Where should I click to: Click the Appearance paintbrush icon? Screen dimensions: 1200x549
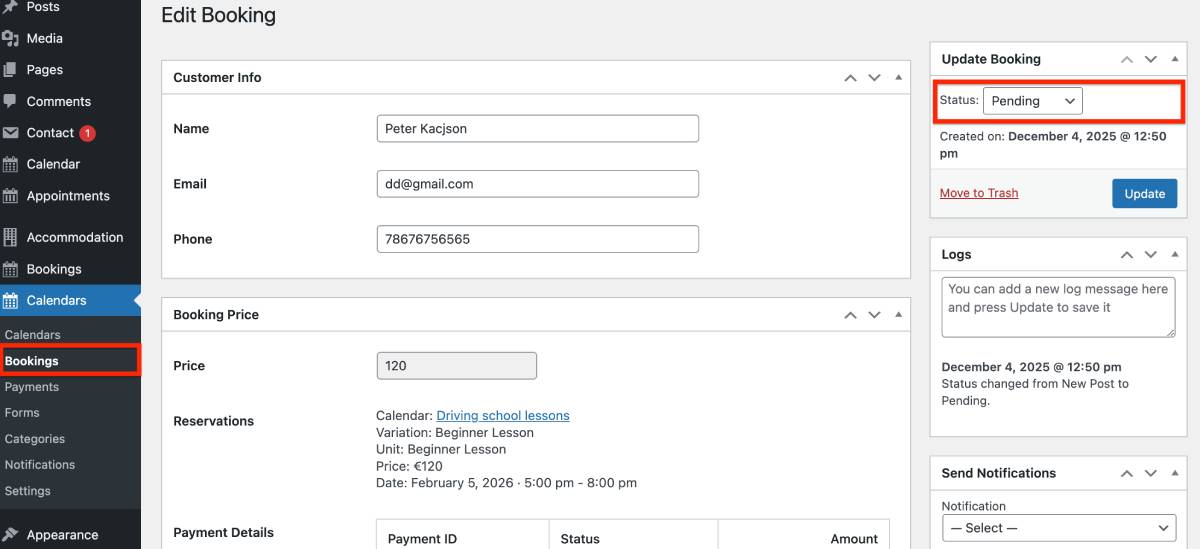tap(11, 534)
